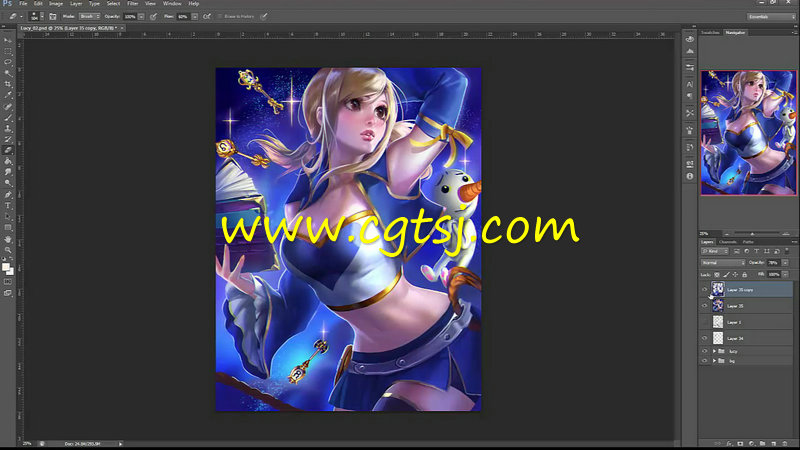
Task: Open Essentials workspace dropdown
Action: pos(771,16)
